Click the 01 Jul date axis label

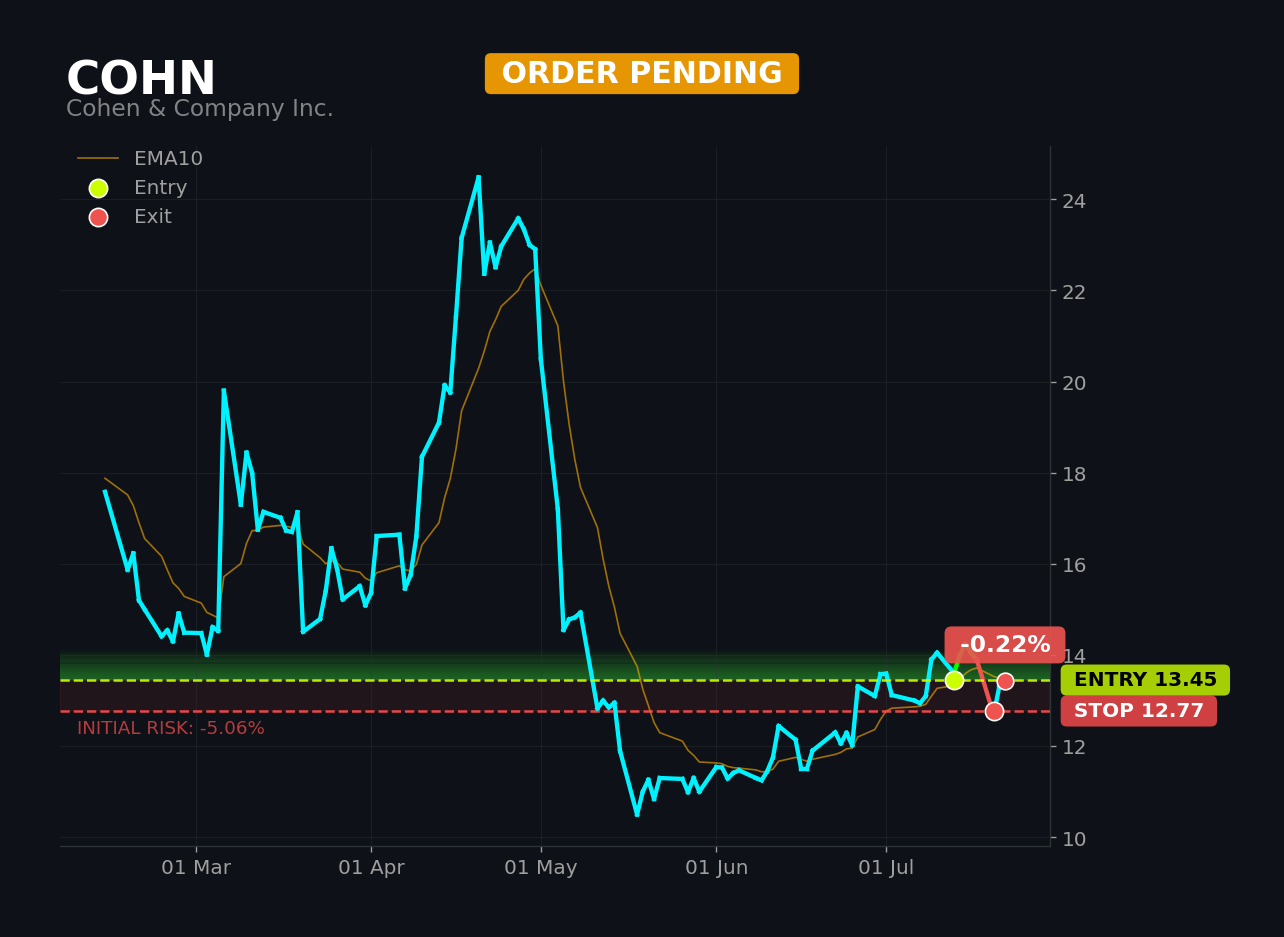coord(886,868)
